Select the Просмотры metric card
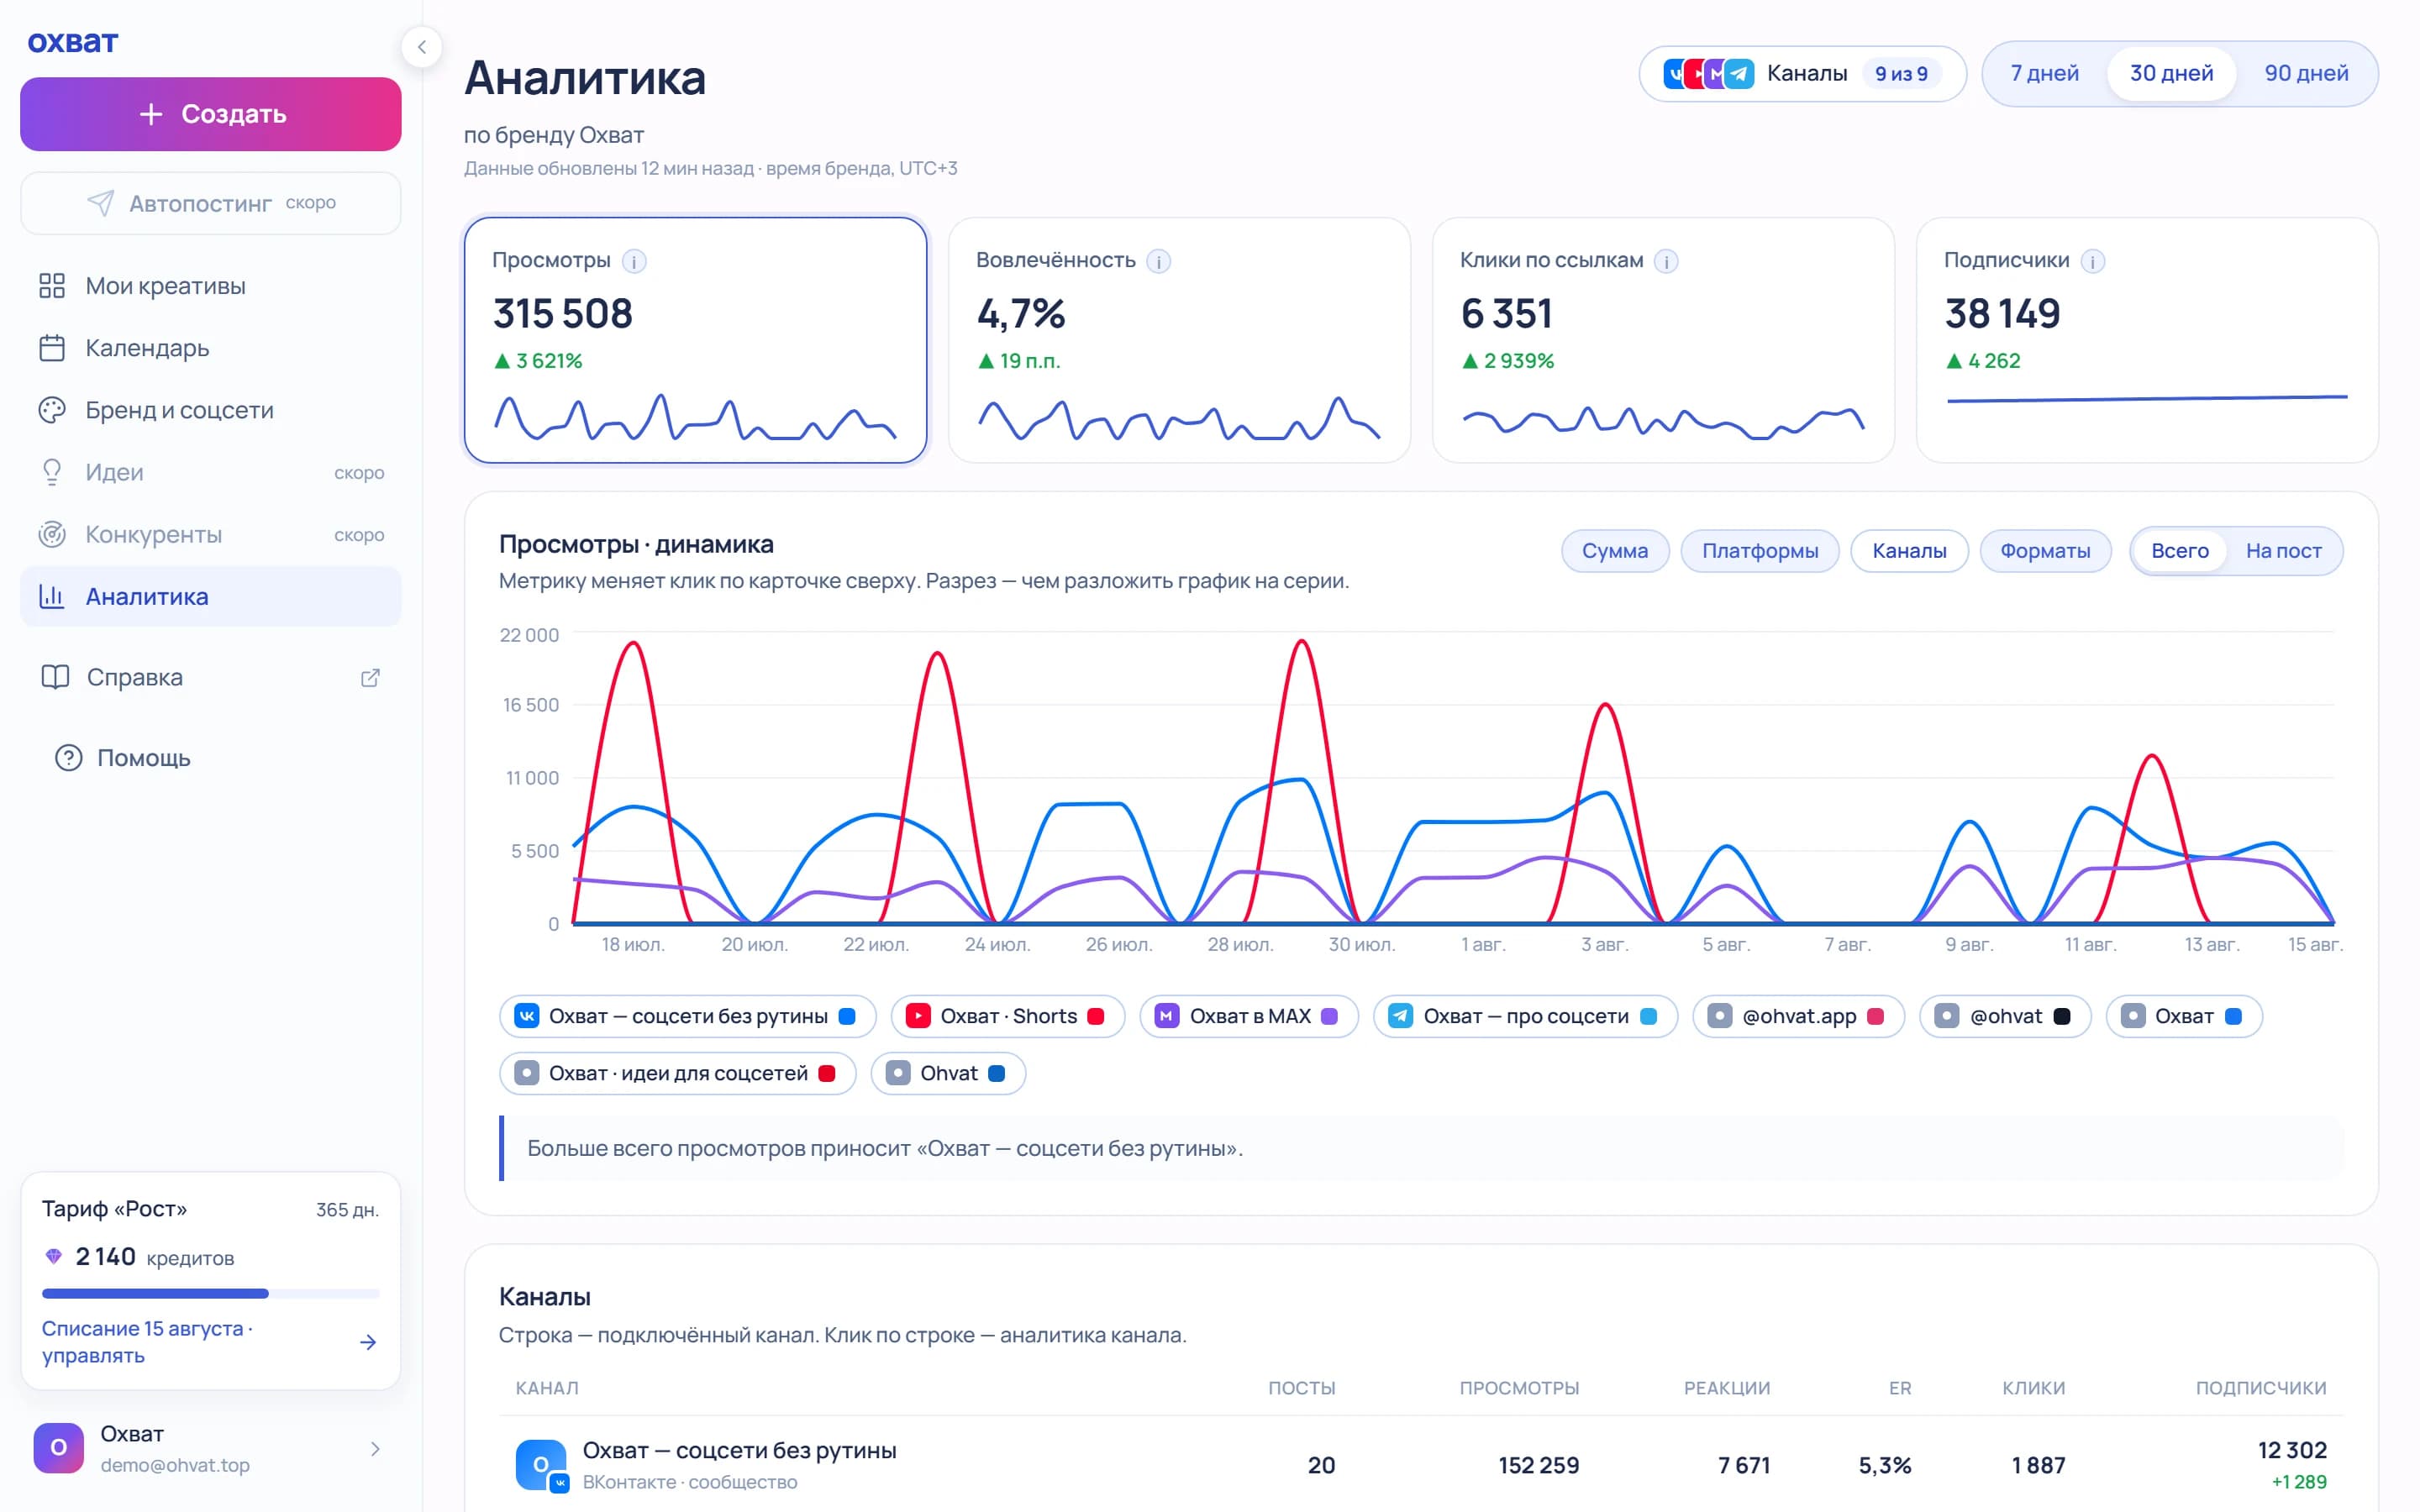Screen dimensions: 2420x1512 695,340
